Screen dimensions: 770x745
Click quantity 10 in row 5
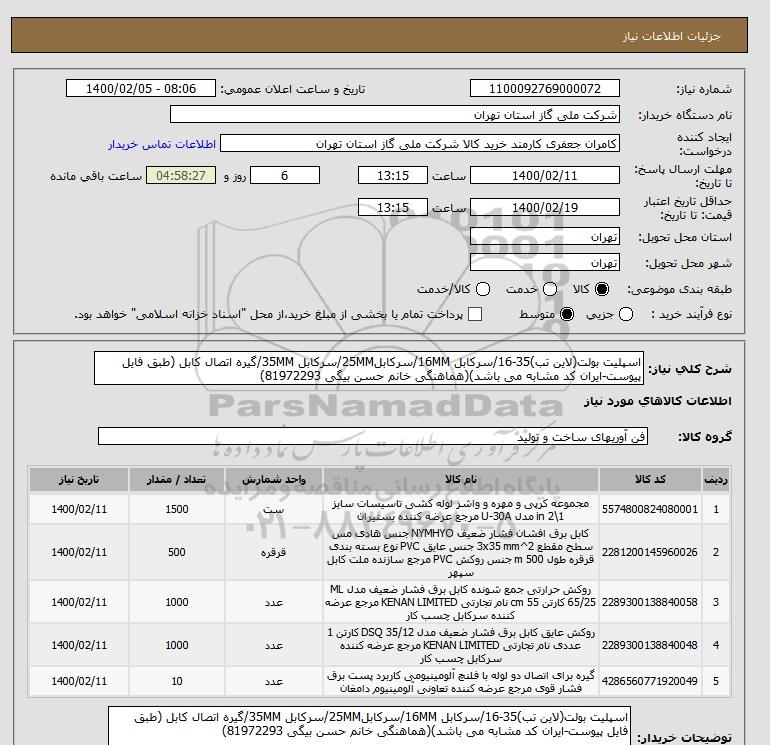tap(177, 681)
